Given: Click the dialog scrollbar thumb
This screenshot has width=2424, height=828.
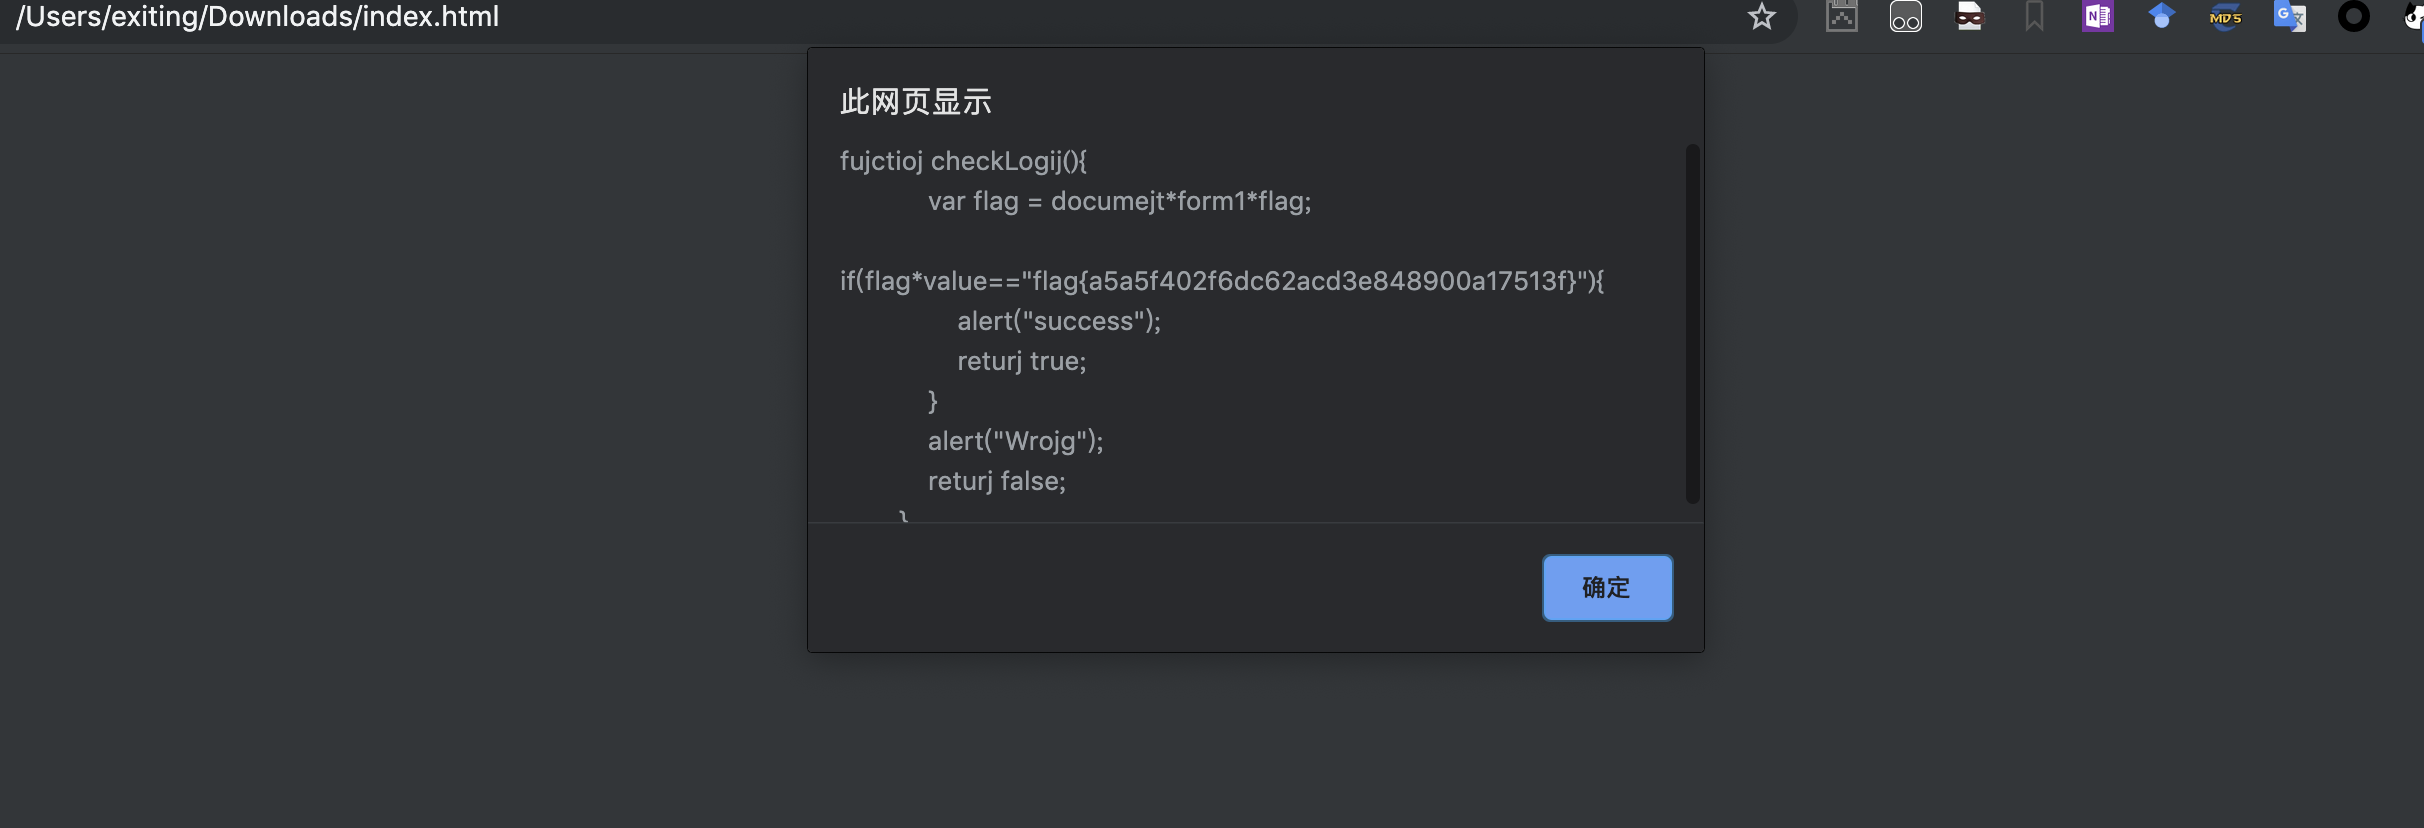Looking at the screenshot, I should (1692, 322).
